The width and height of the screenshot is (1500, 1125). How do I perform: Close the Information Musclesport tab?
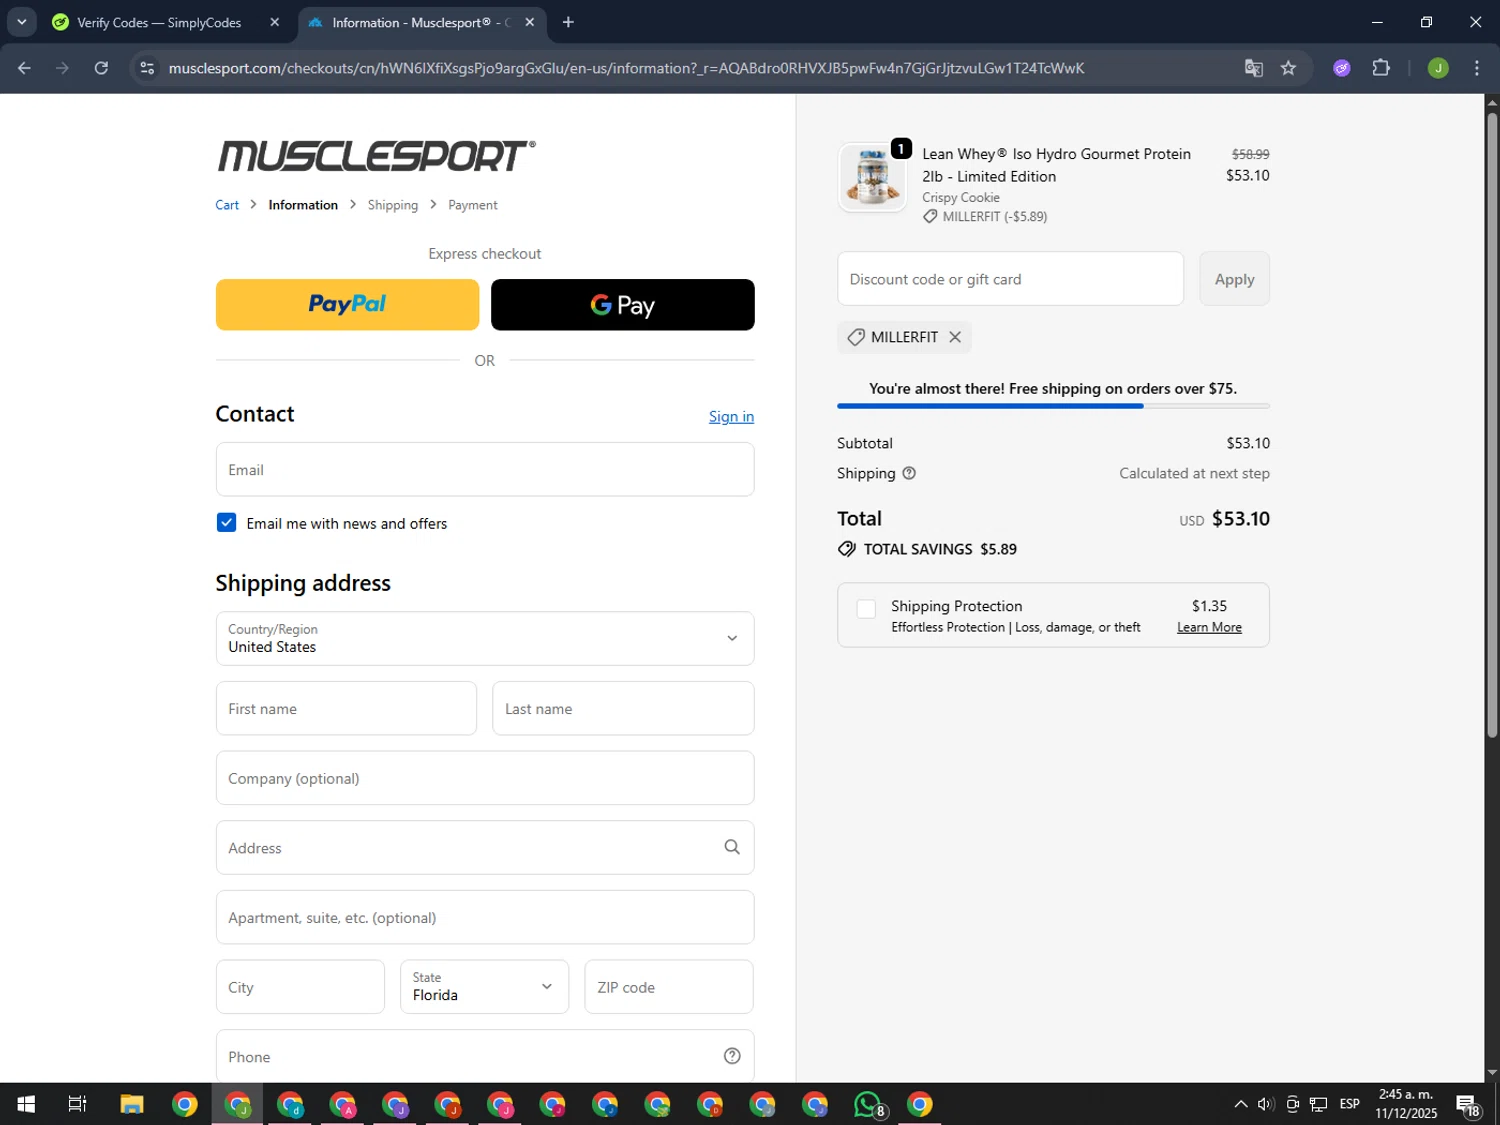point(530,22)
